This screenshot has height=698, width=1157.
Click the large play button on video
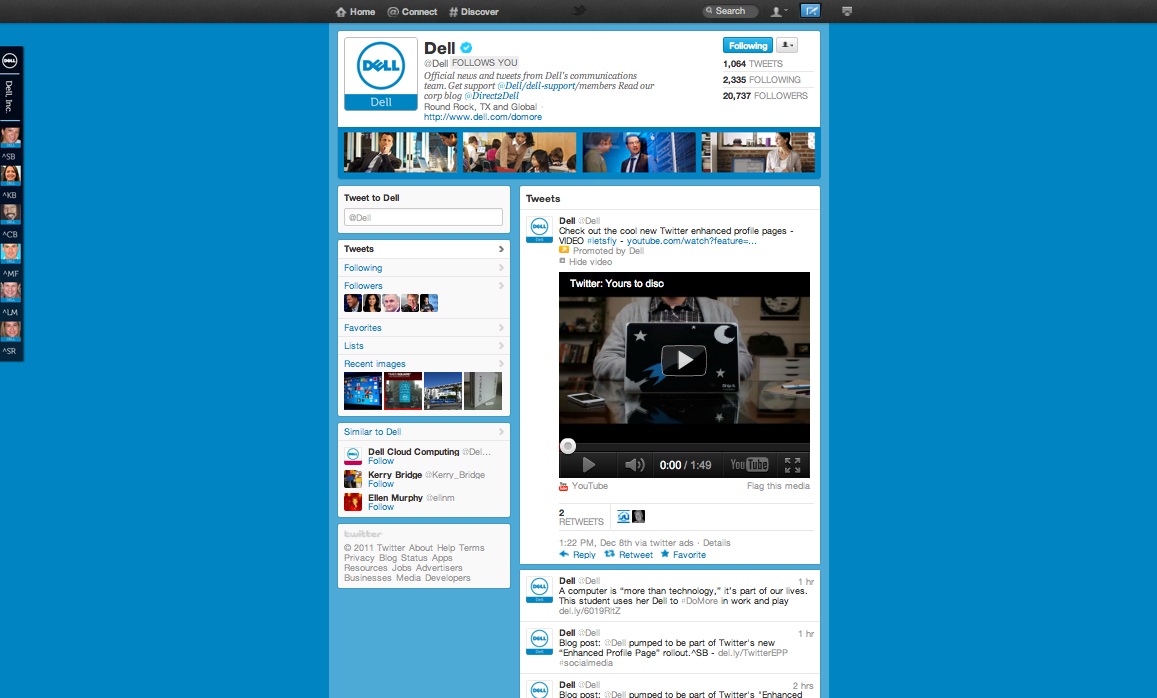point(684,360)
